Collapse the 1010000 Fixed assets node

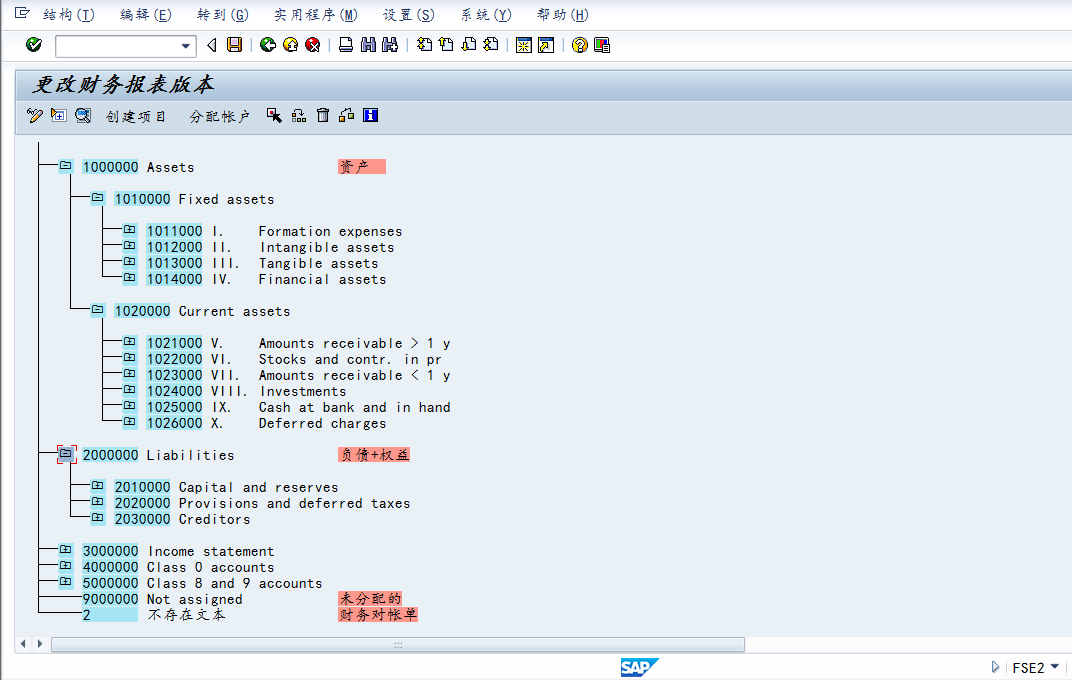[x=98, y=198]
